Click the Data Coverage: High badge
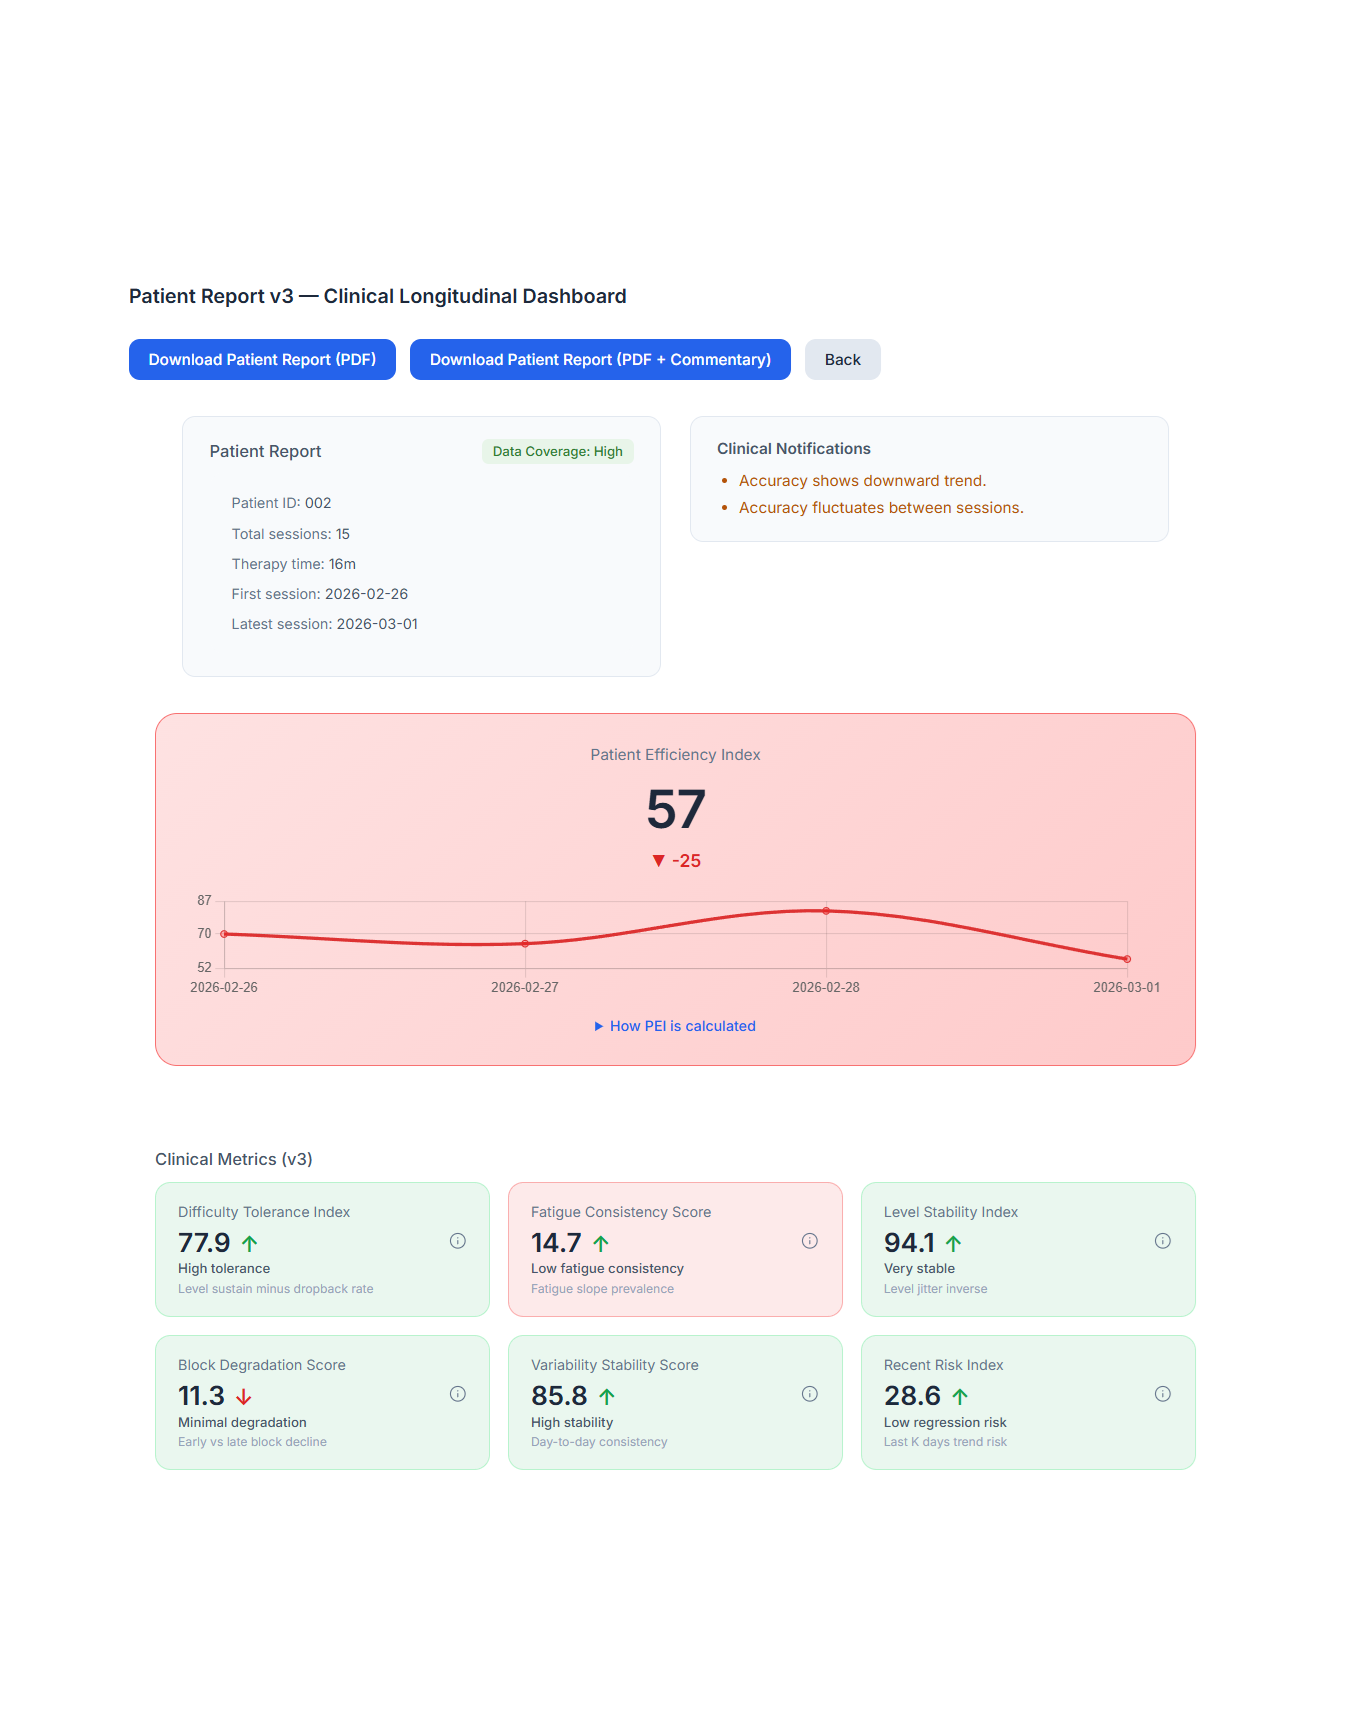Viewport: 1355px width, 1730px height. click(x=557, y=452)
